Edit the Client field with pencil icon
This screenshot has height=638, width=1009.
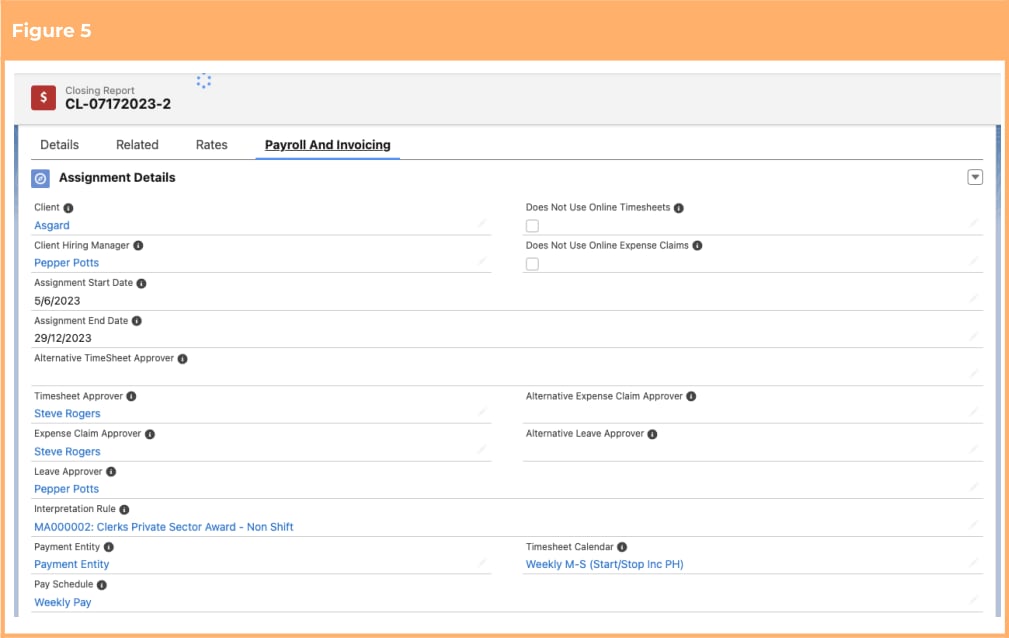pyautogui.click(x=482, y=223)
